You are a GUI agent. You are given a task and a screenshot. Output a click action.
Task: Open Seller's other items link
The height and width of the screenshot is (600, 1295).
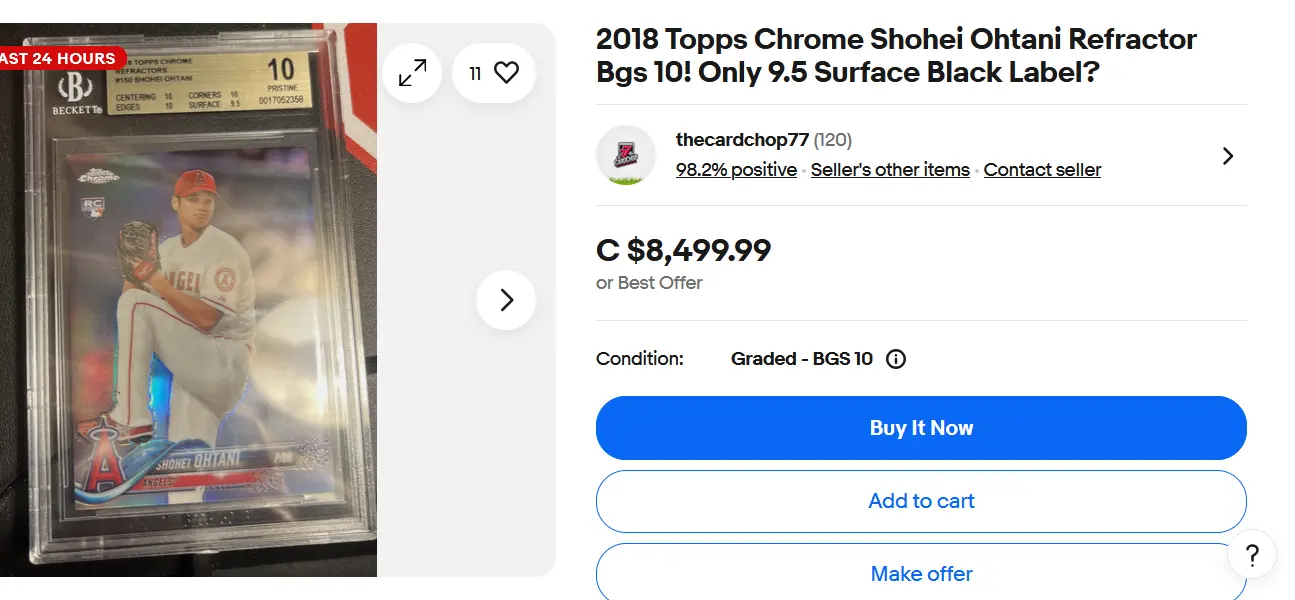(890, 170)
